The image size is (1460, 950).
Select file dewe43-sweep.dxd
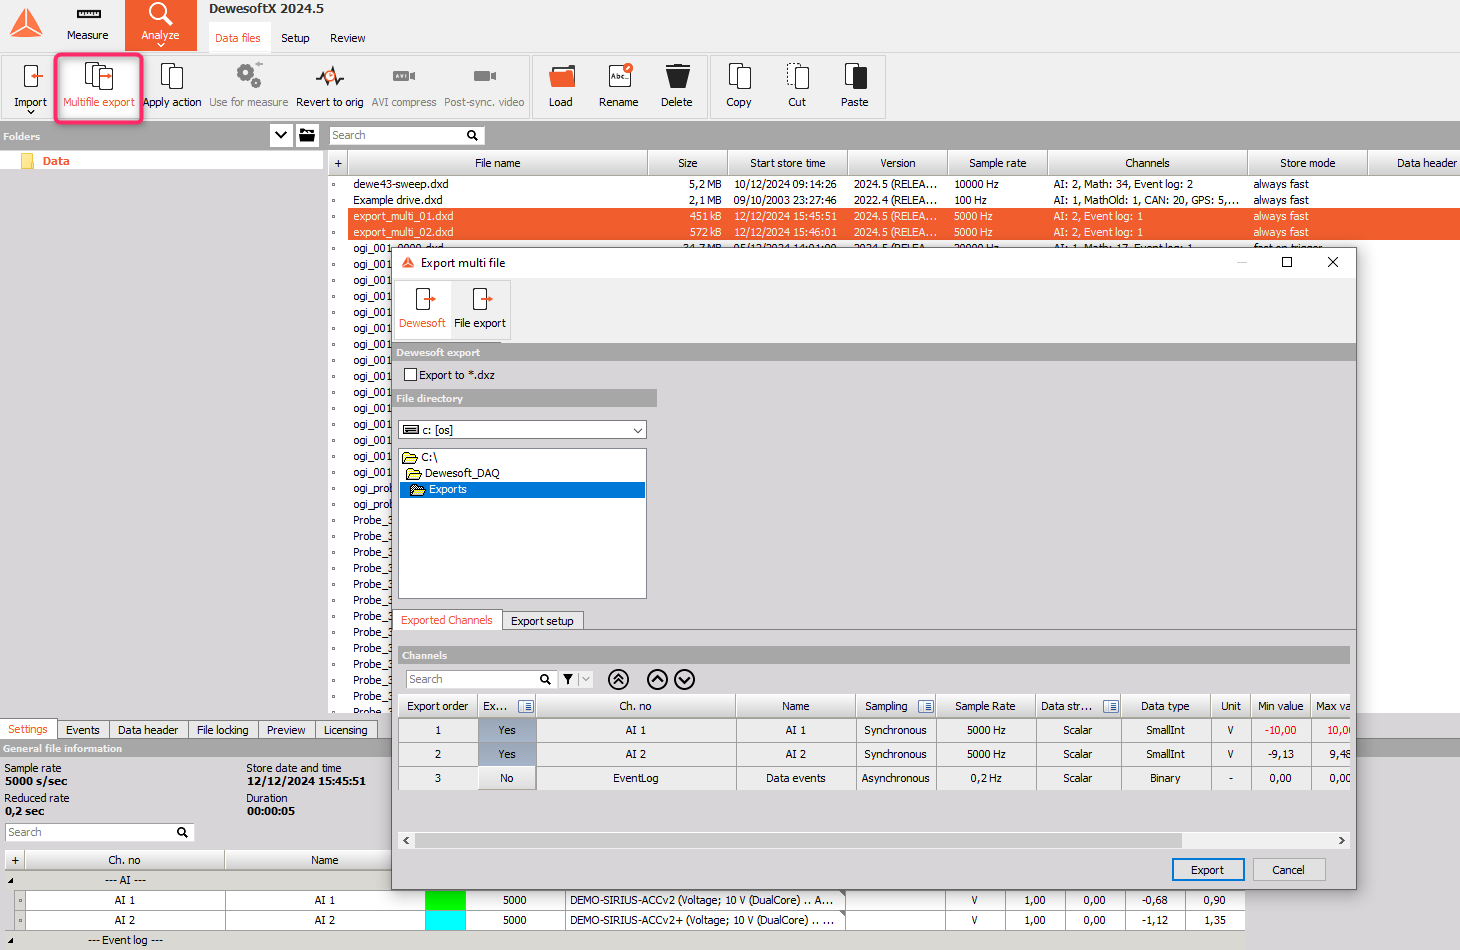pos(401,184)
